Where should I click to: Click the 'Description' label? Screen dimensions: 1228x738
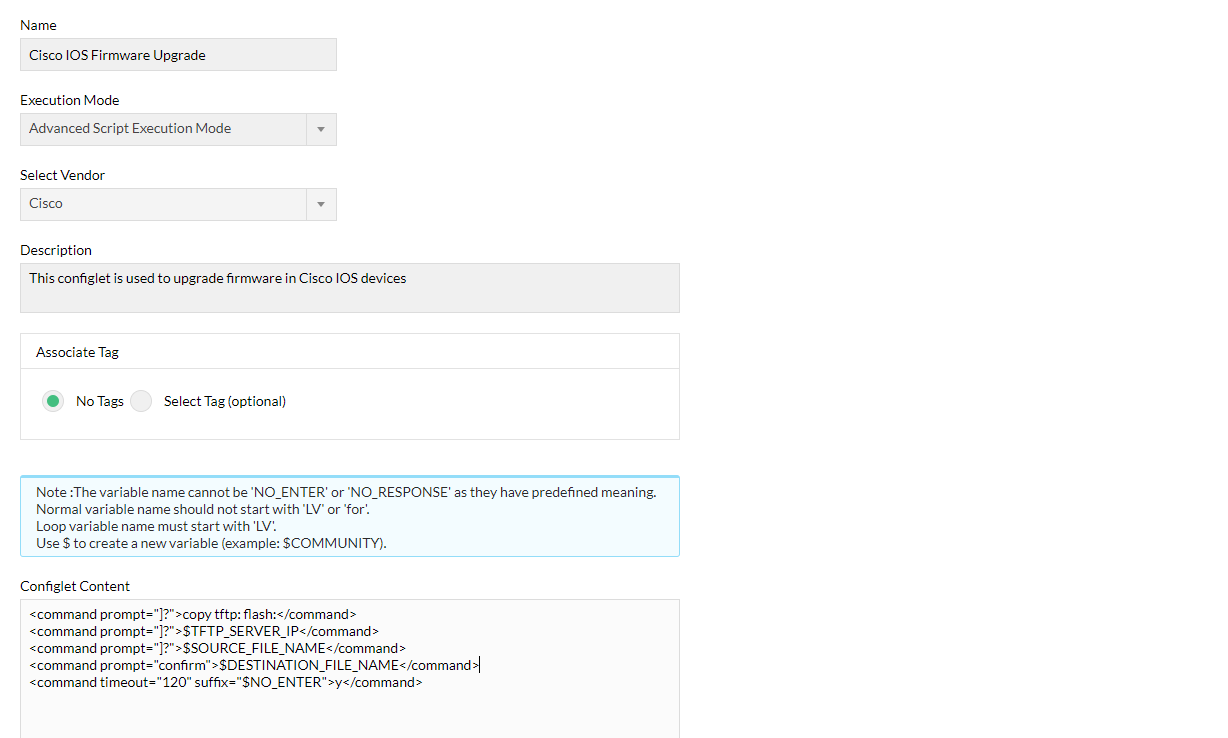click(56, 250)
